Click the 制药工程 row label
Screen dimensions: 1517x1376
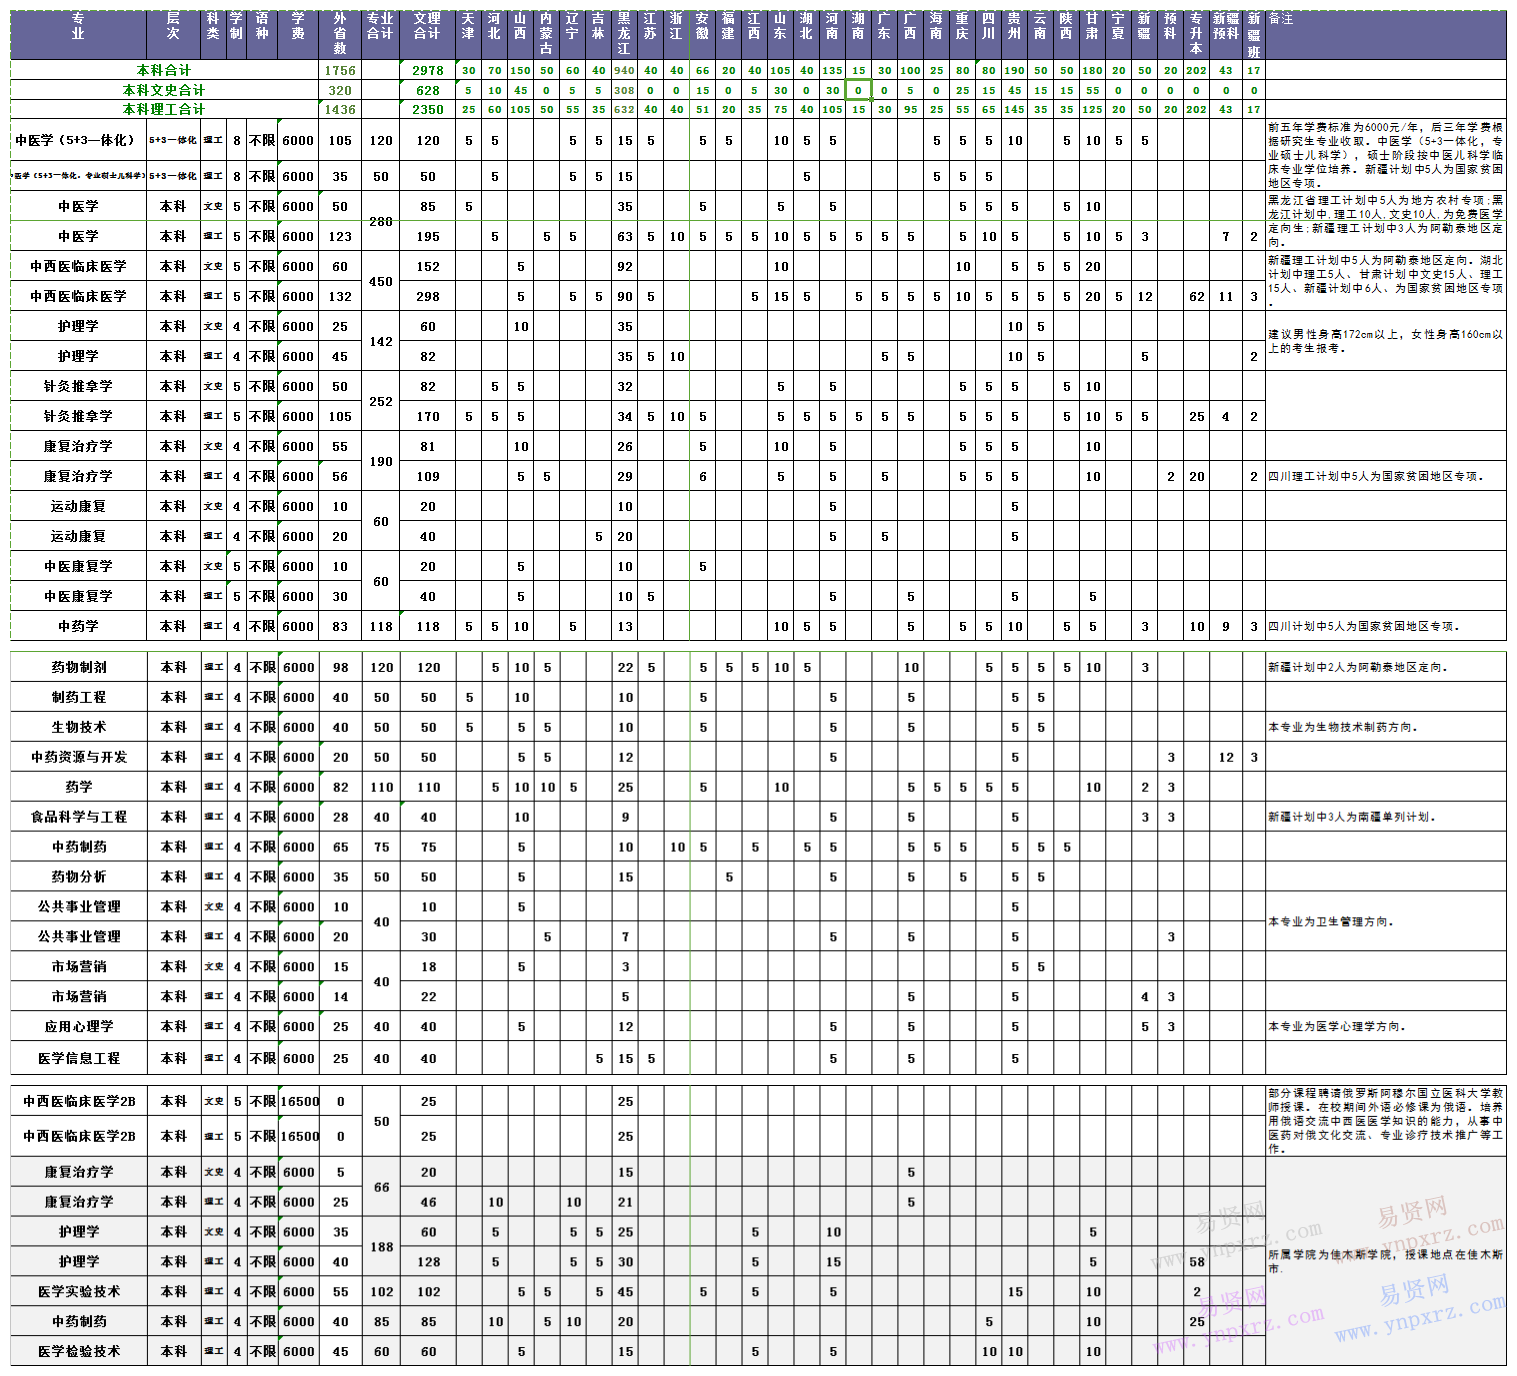[x=79, y=697]
